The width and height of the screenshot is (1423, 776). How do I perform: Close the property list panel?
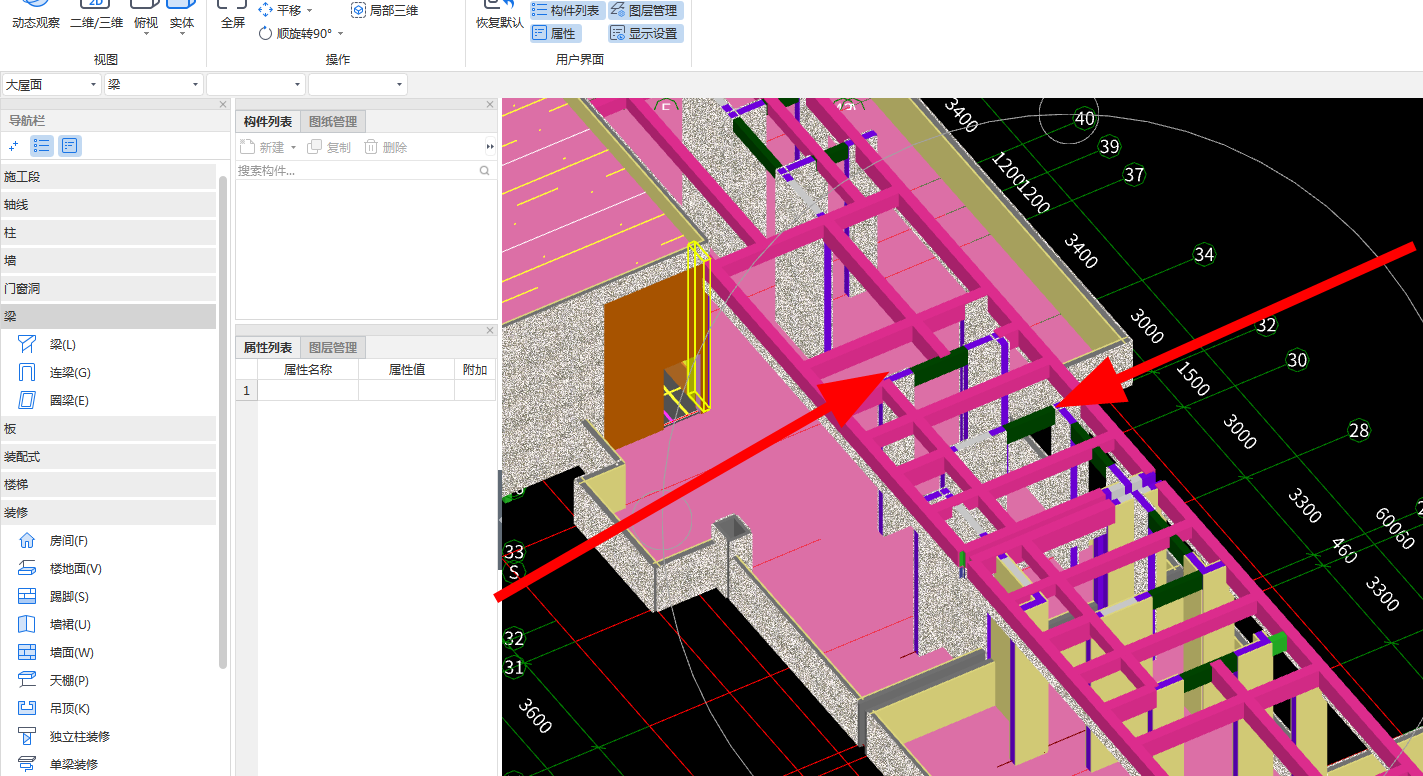pos(490,330)
